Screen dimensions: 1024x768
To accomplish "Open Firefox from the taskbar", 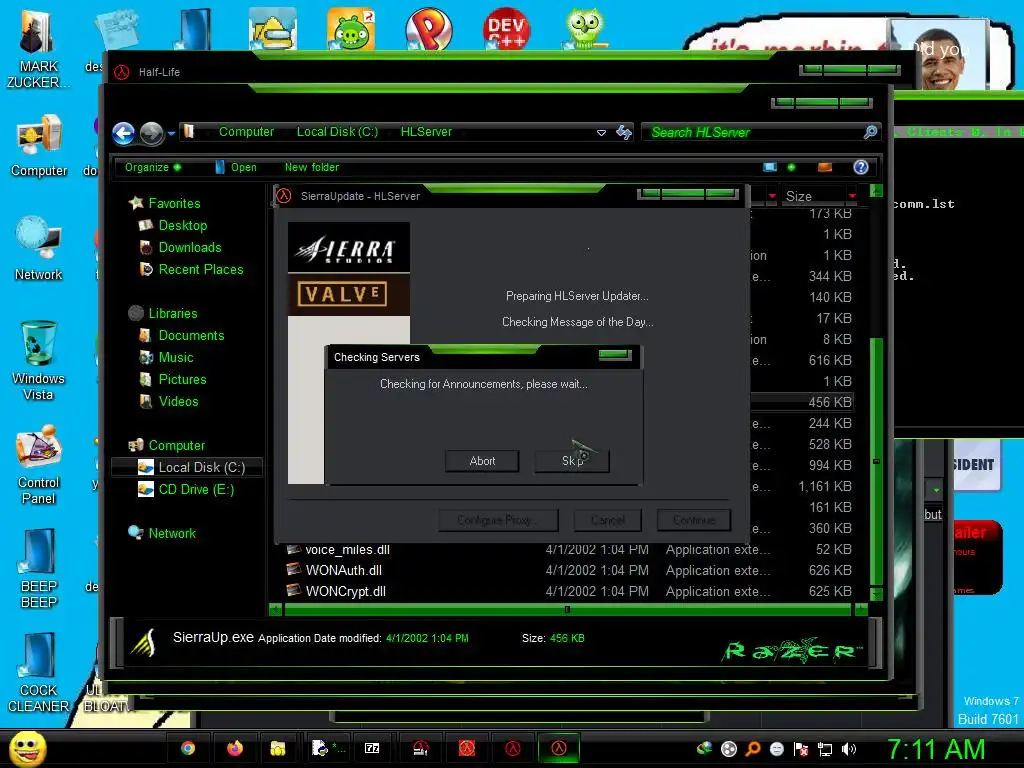I will coord(234,748).
